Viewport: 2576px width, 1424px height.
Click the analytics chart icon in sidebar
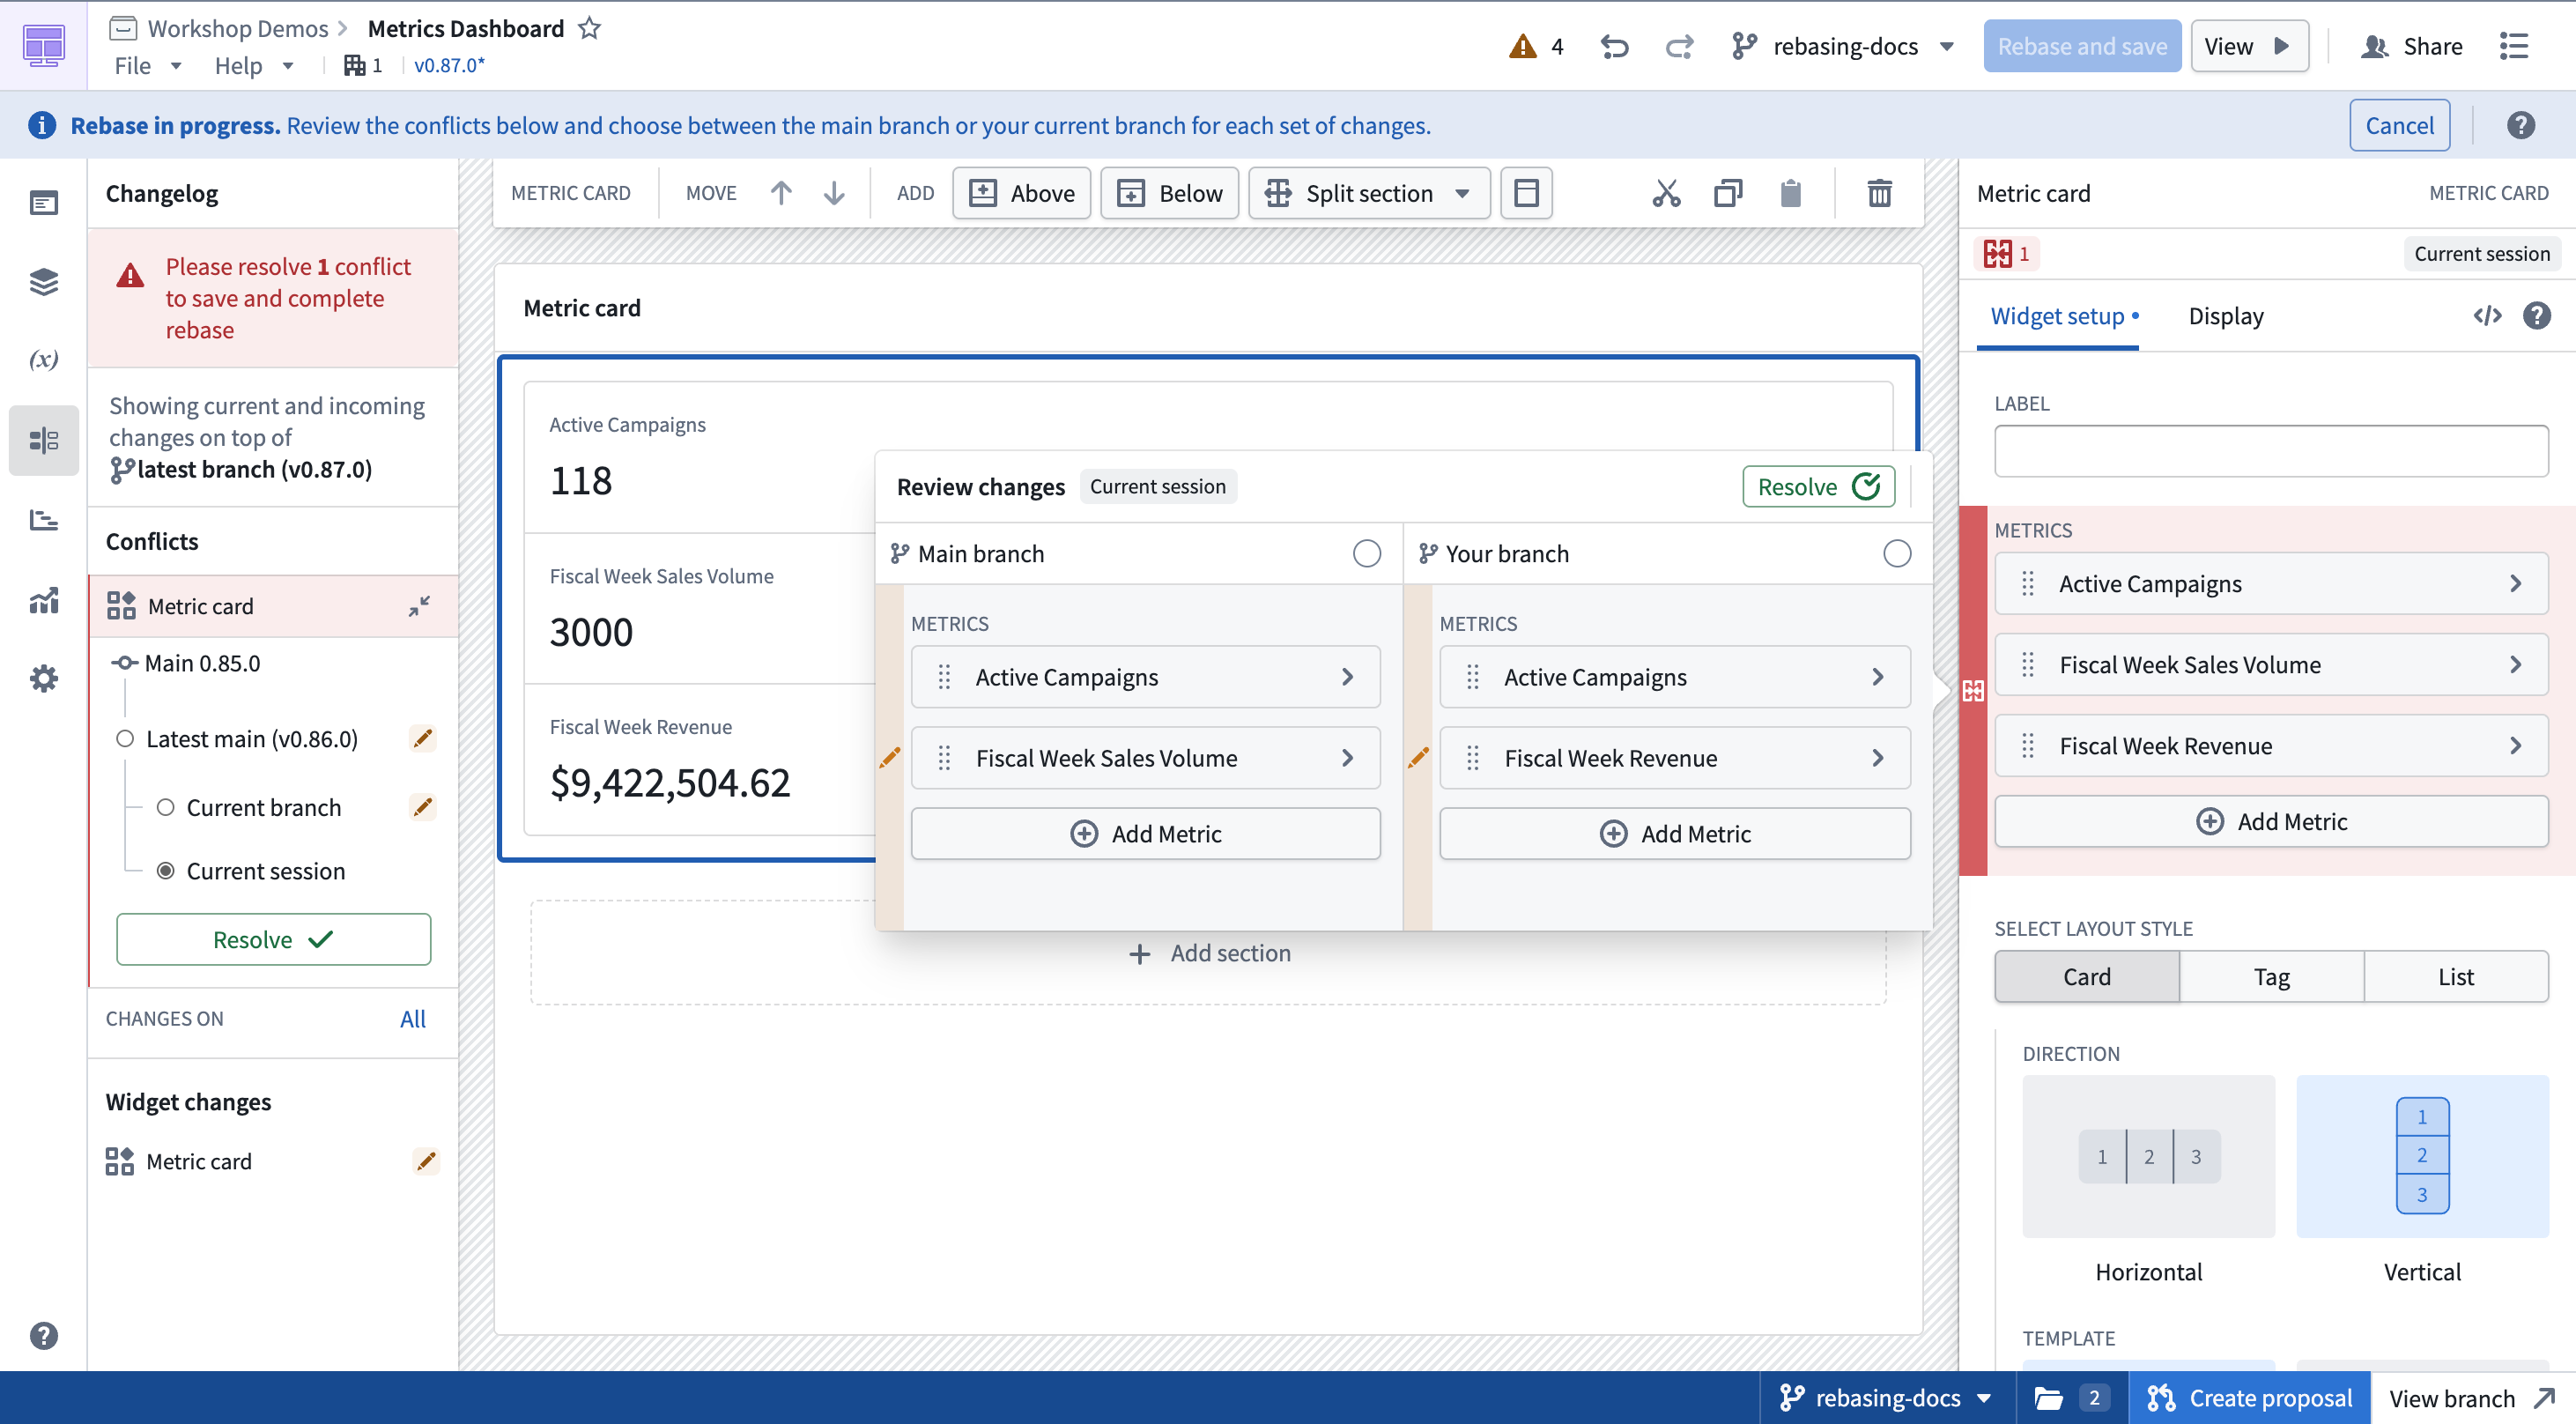pos(44,600)
